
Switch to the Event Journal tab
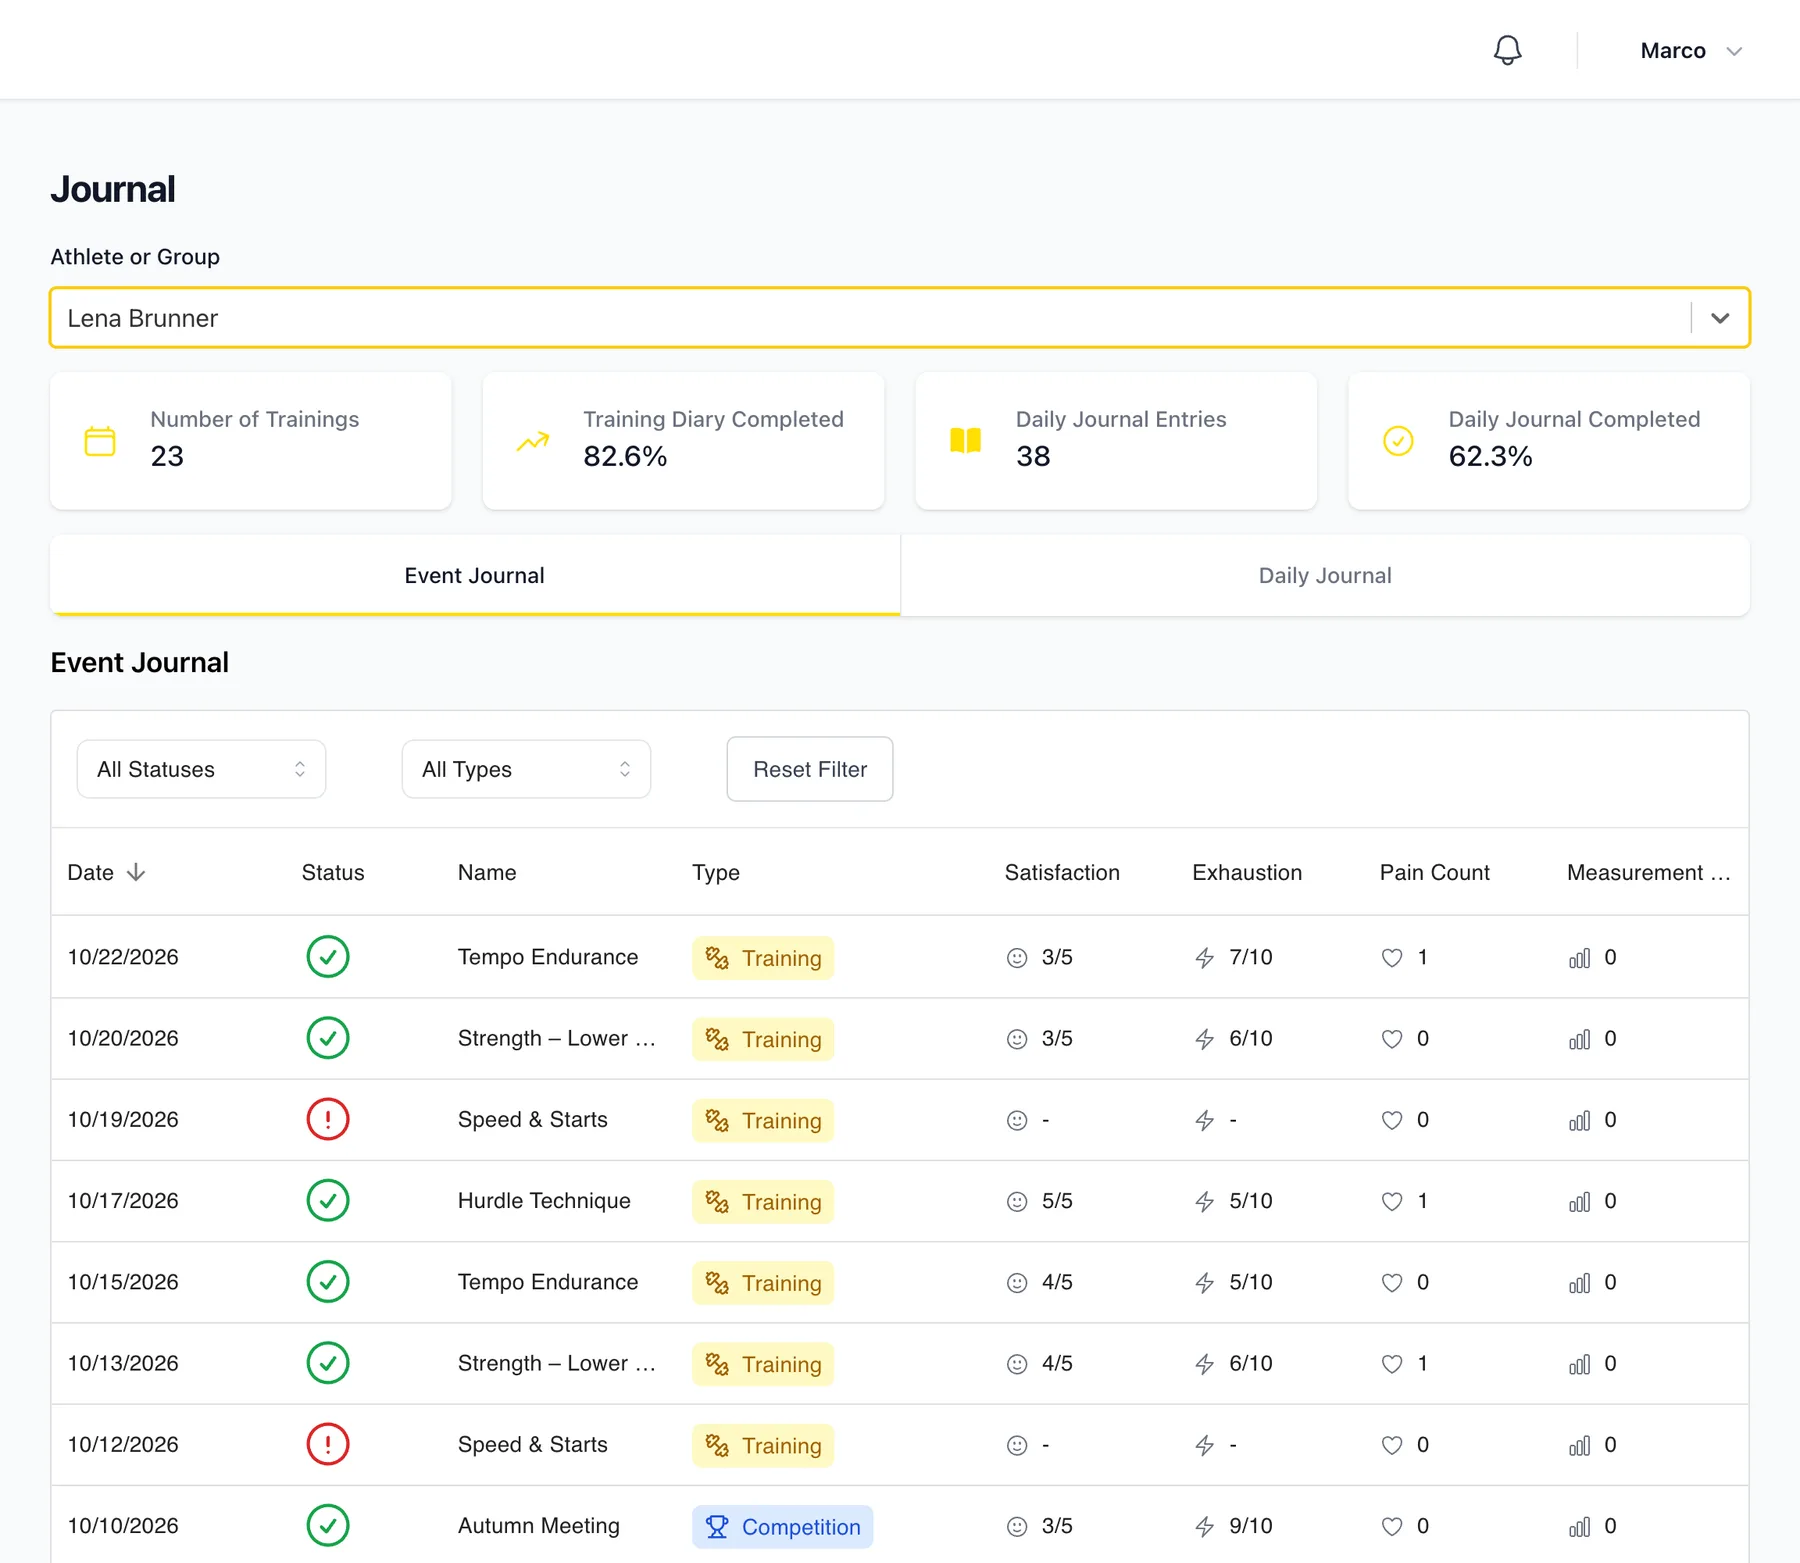[x=475, y=575]
